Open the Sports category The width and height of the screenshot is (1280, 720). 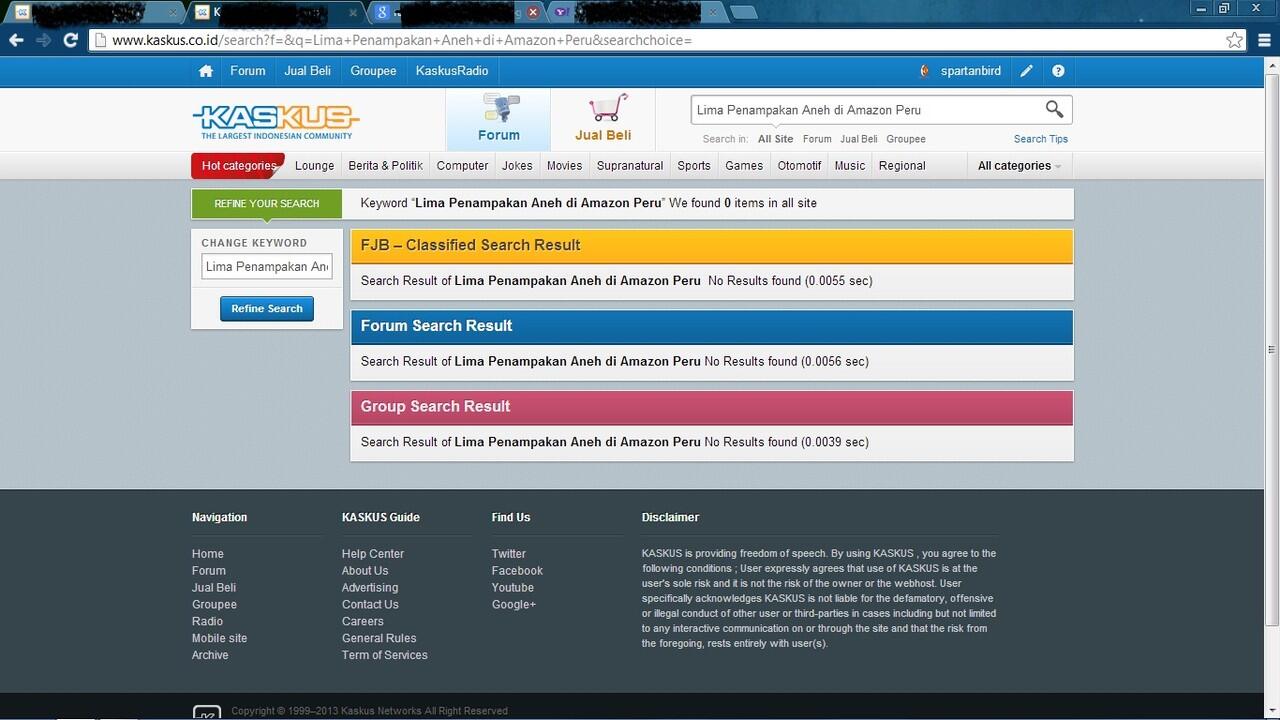pos(694,166)
